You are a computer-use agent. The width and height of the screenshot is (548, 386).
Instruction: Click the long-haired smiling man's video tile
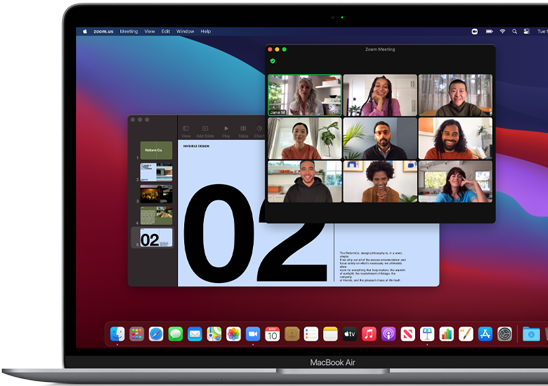click(x=455, y=138)
